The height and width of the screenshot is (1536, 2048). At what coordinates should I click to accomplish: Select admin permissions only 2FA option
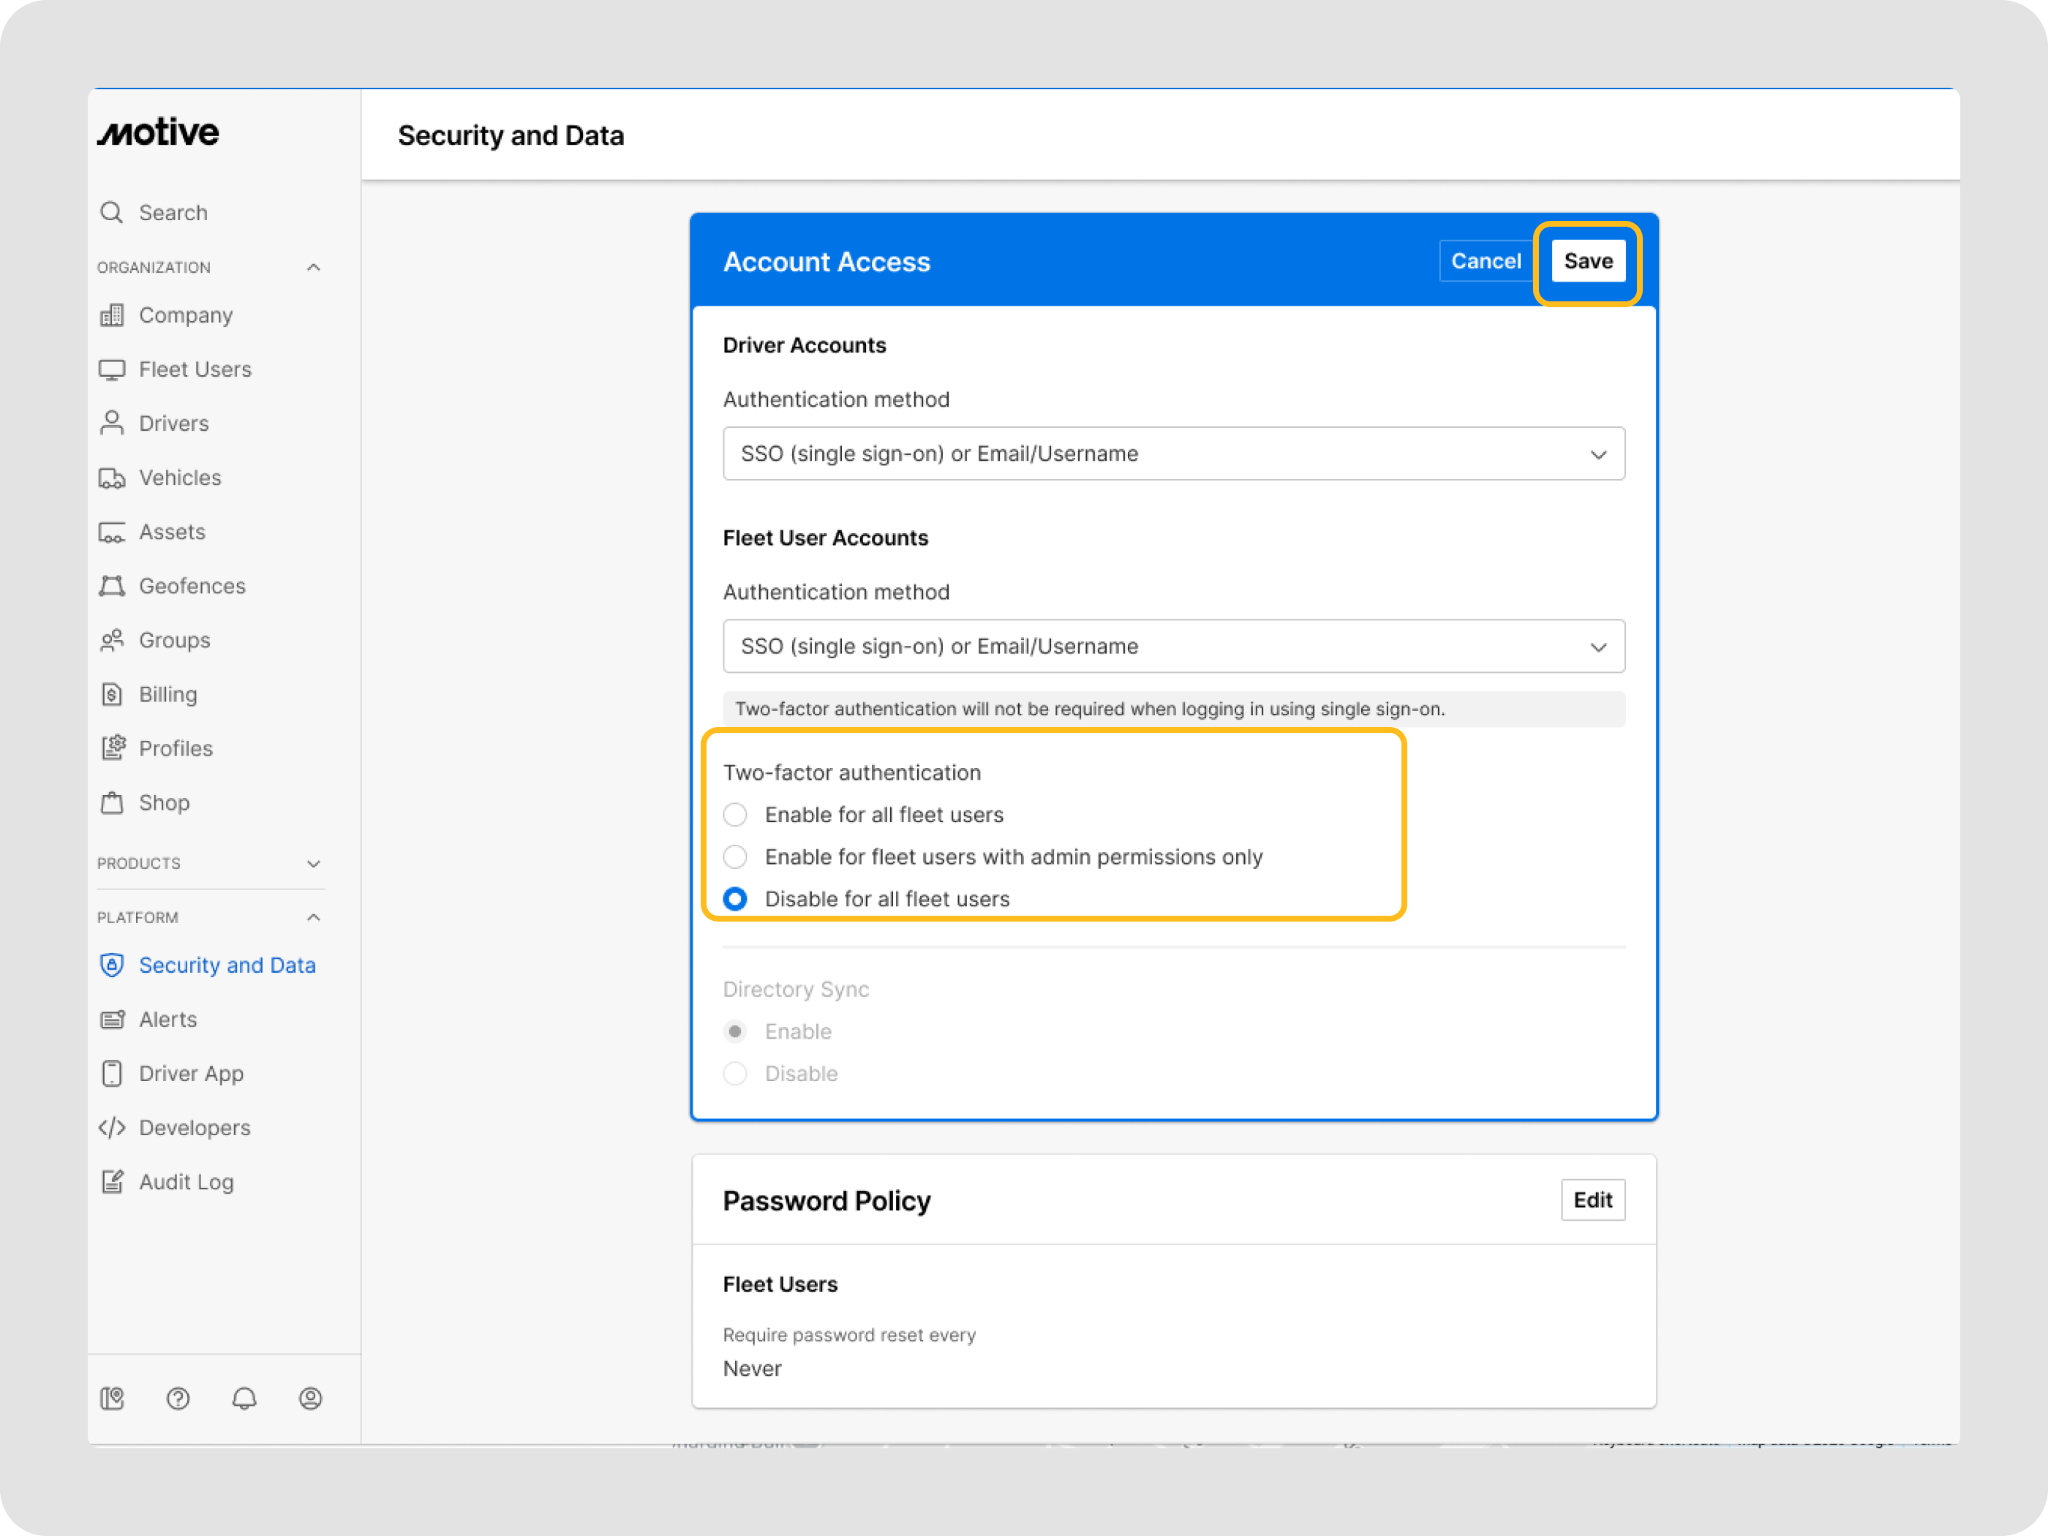[735, 857]
